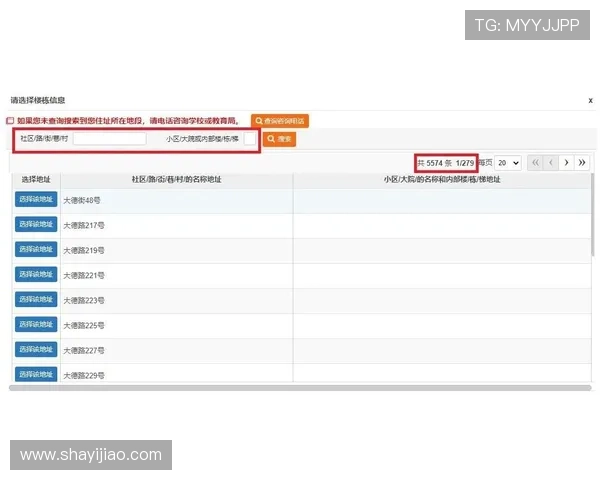Focus the 小区/大院或内部楼/栋/梯 input field
The image size is (600, 480).
(249, 139)
